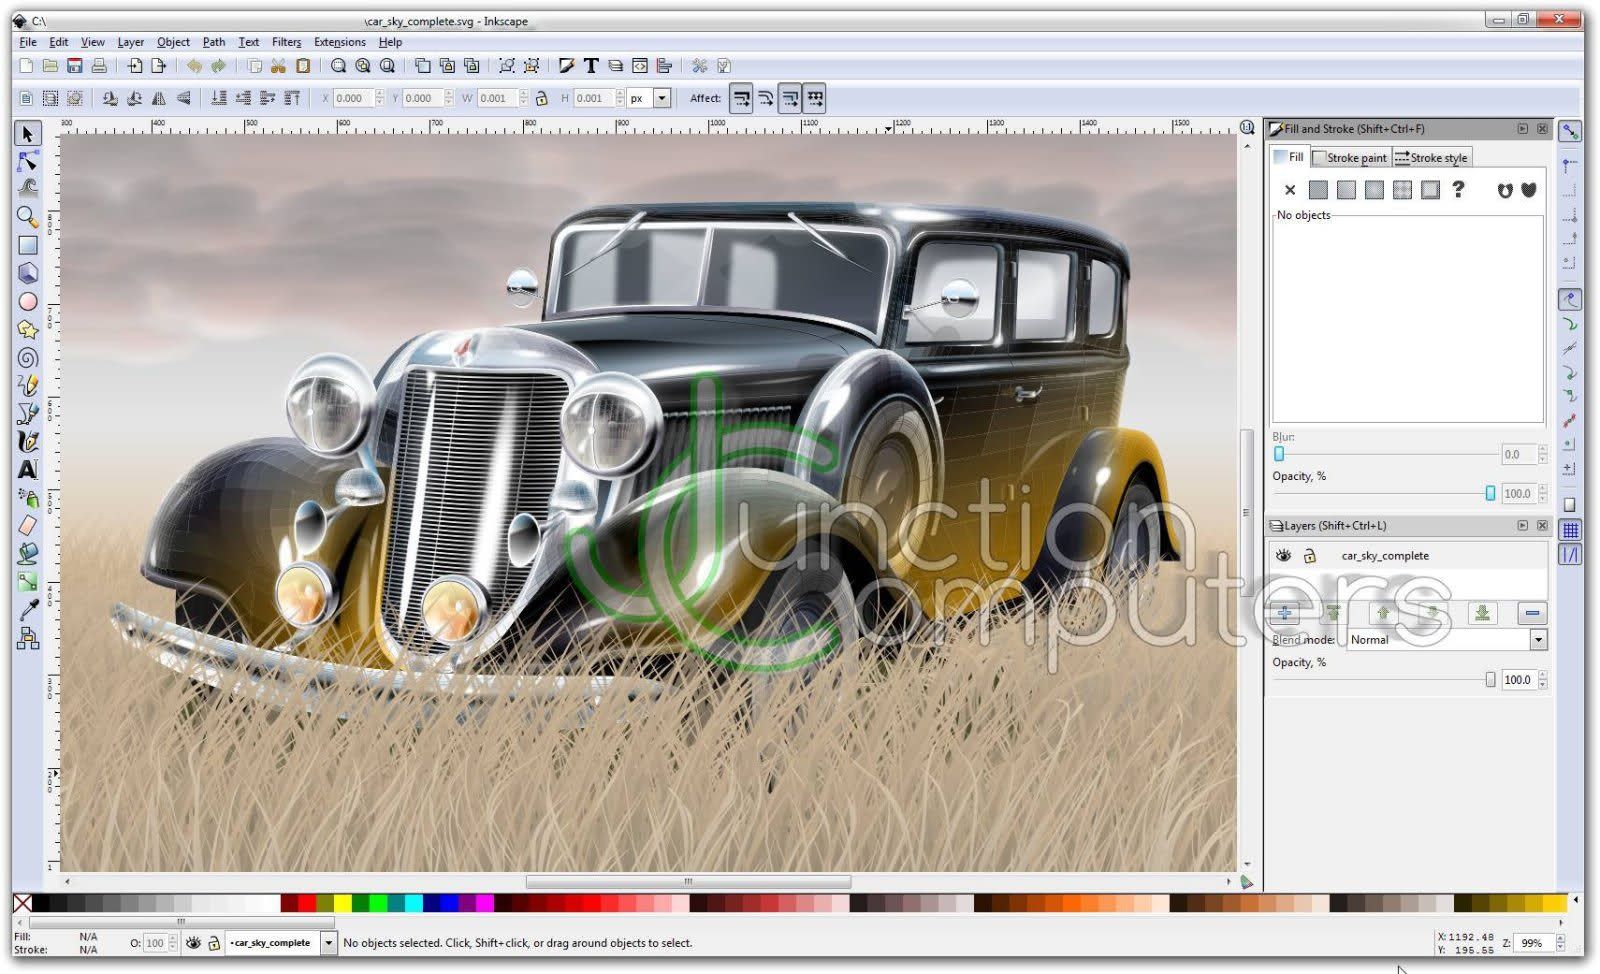Toggle lock on car_sky_complete layer
Image resolution: width=1600 pixels, height=974 pixels.
pyautogui.click(x=1309, y=556)
